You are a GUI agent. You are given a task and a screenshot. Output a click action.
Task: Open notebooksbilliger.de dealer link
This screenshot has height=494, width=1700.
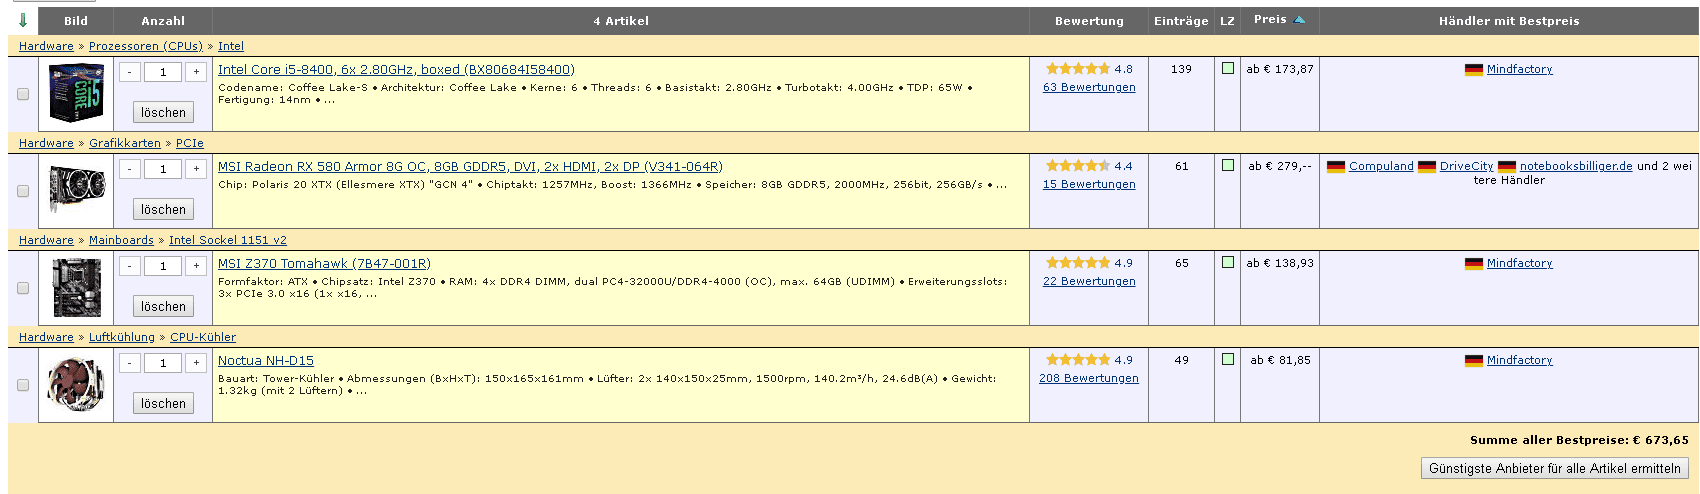pyautogui.click(x=1576, y=167)
